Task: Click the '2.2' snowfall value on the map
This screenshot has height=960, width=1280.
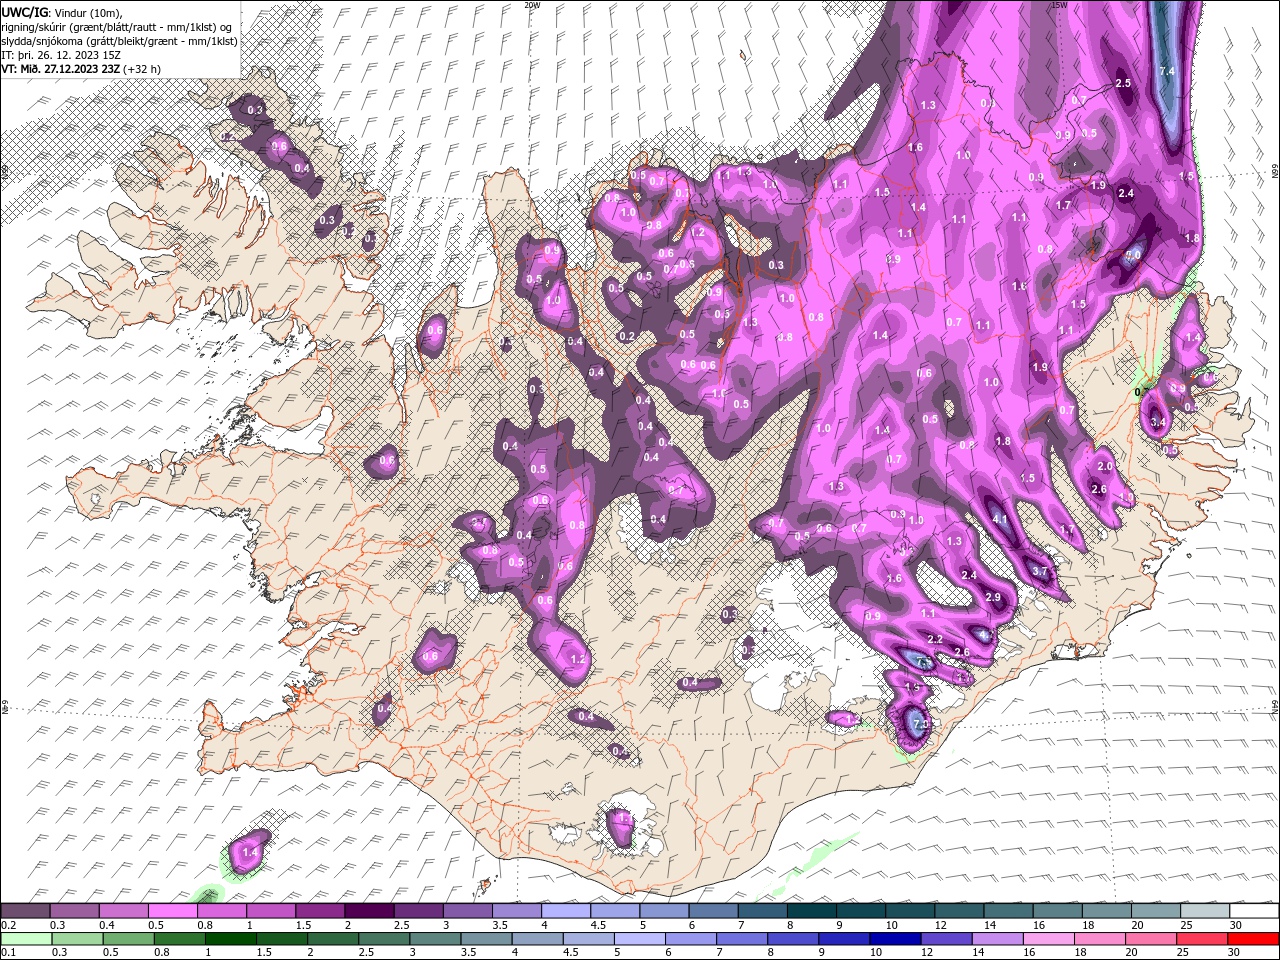Action: 936,639
